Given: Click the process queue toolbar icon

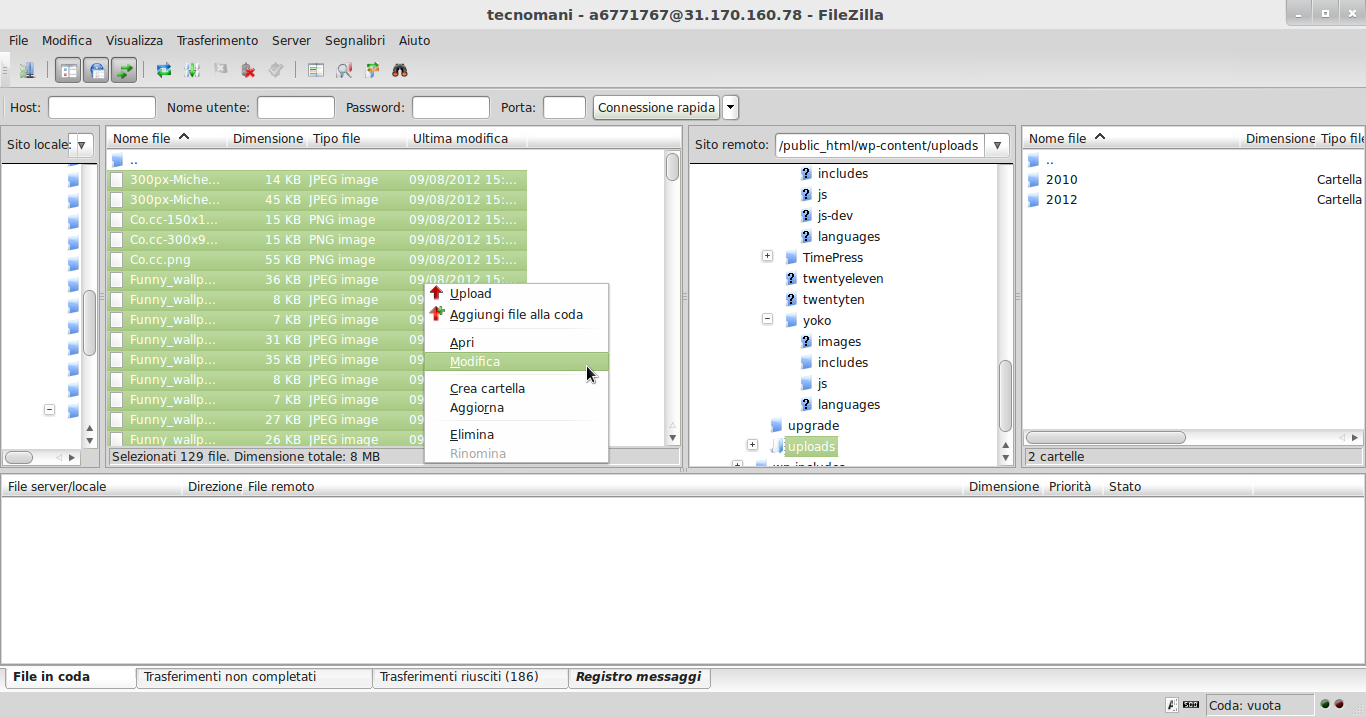Looking at the screenshot, I should [192, 70].
